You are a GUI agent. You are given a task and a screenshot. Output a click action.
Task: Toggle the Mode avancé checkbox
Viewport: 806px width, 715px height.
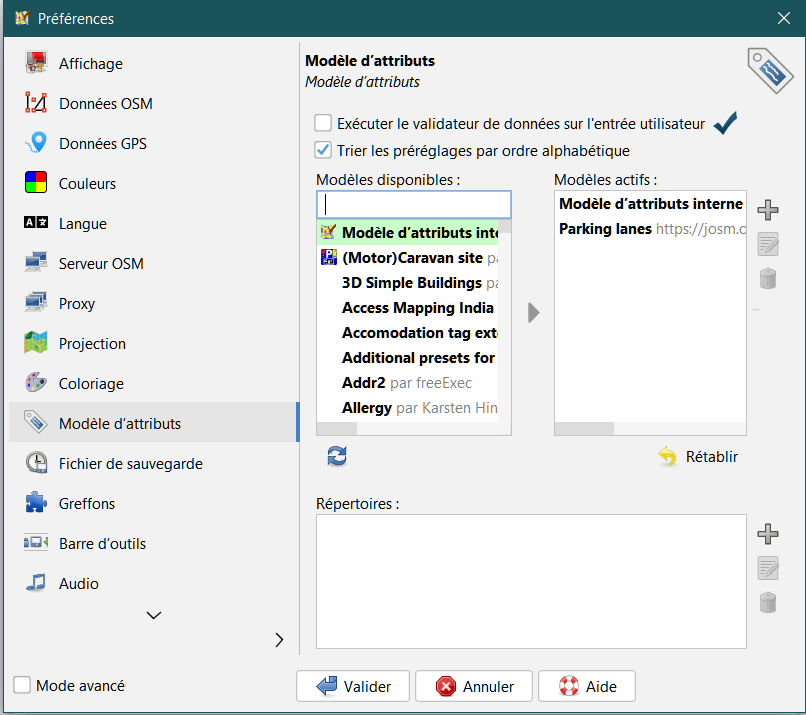point(22,686)
